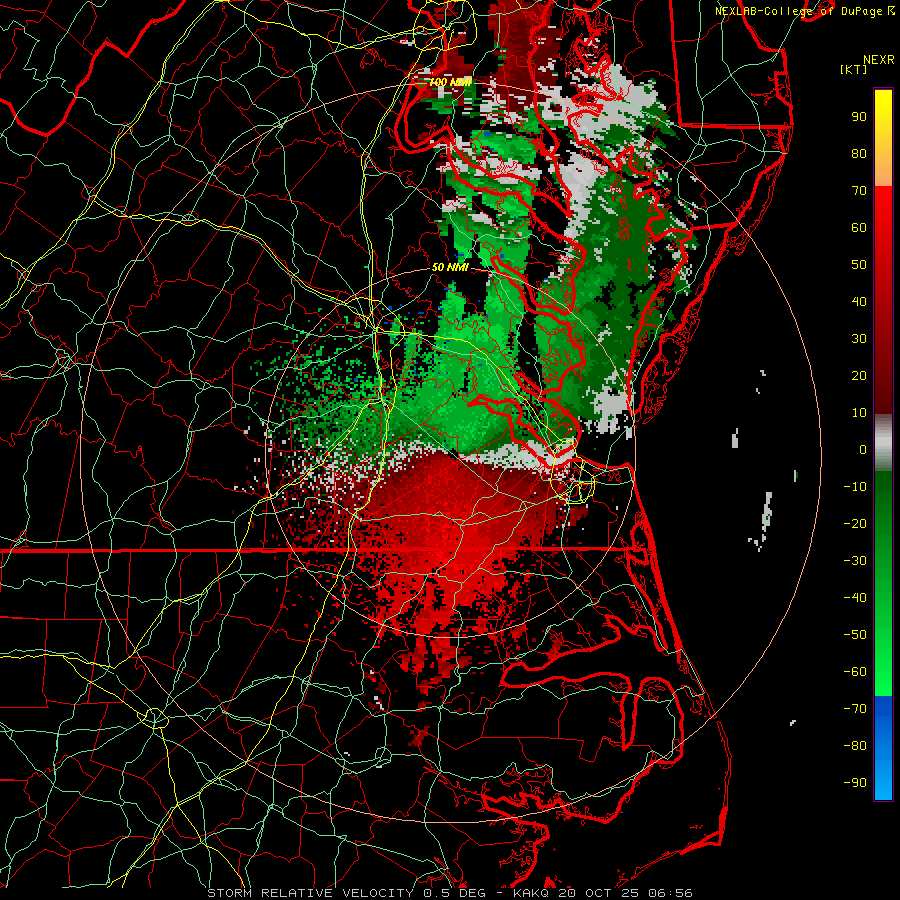This screenshot has width=900, height=900.
Task: Click the 30 value on velocity scale
Action: [x=859, y=339]
